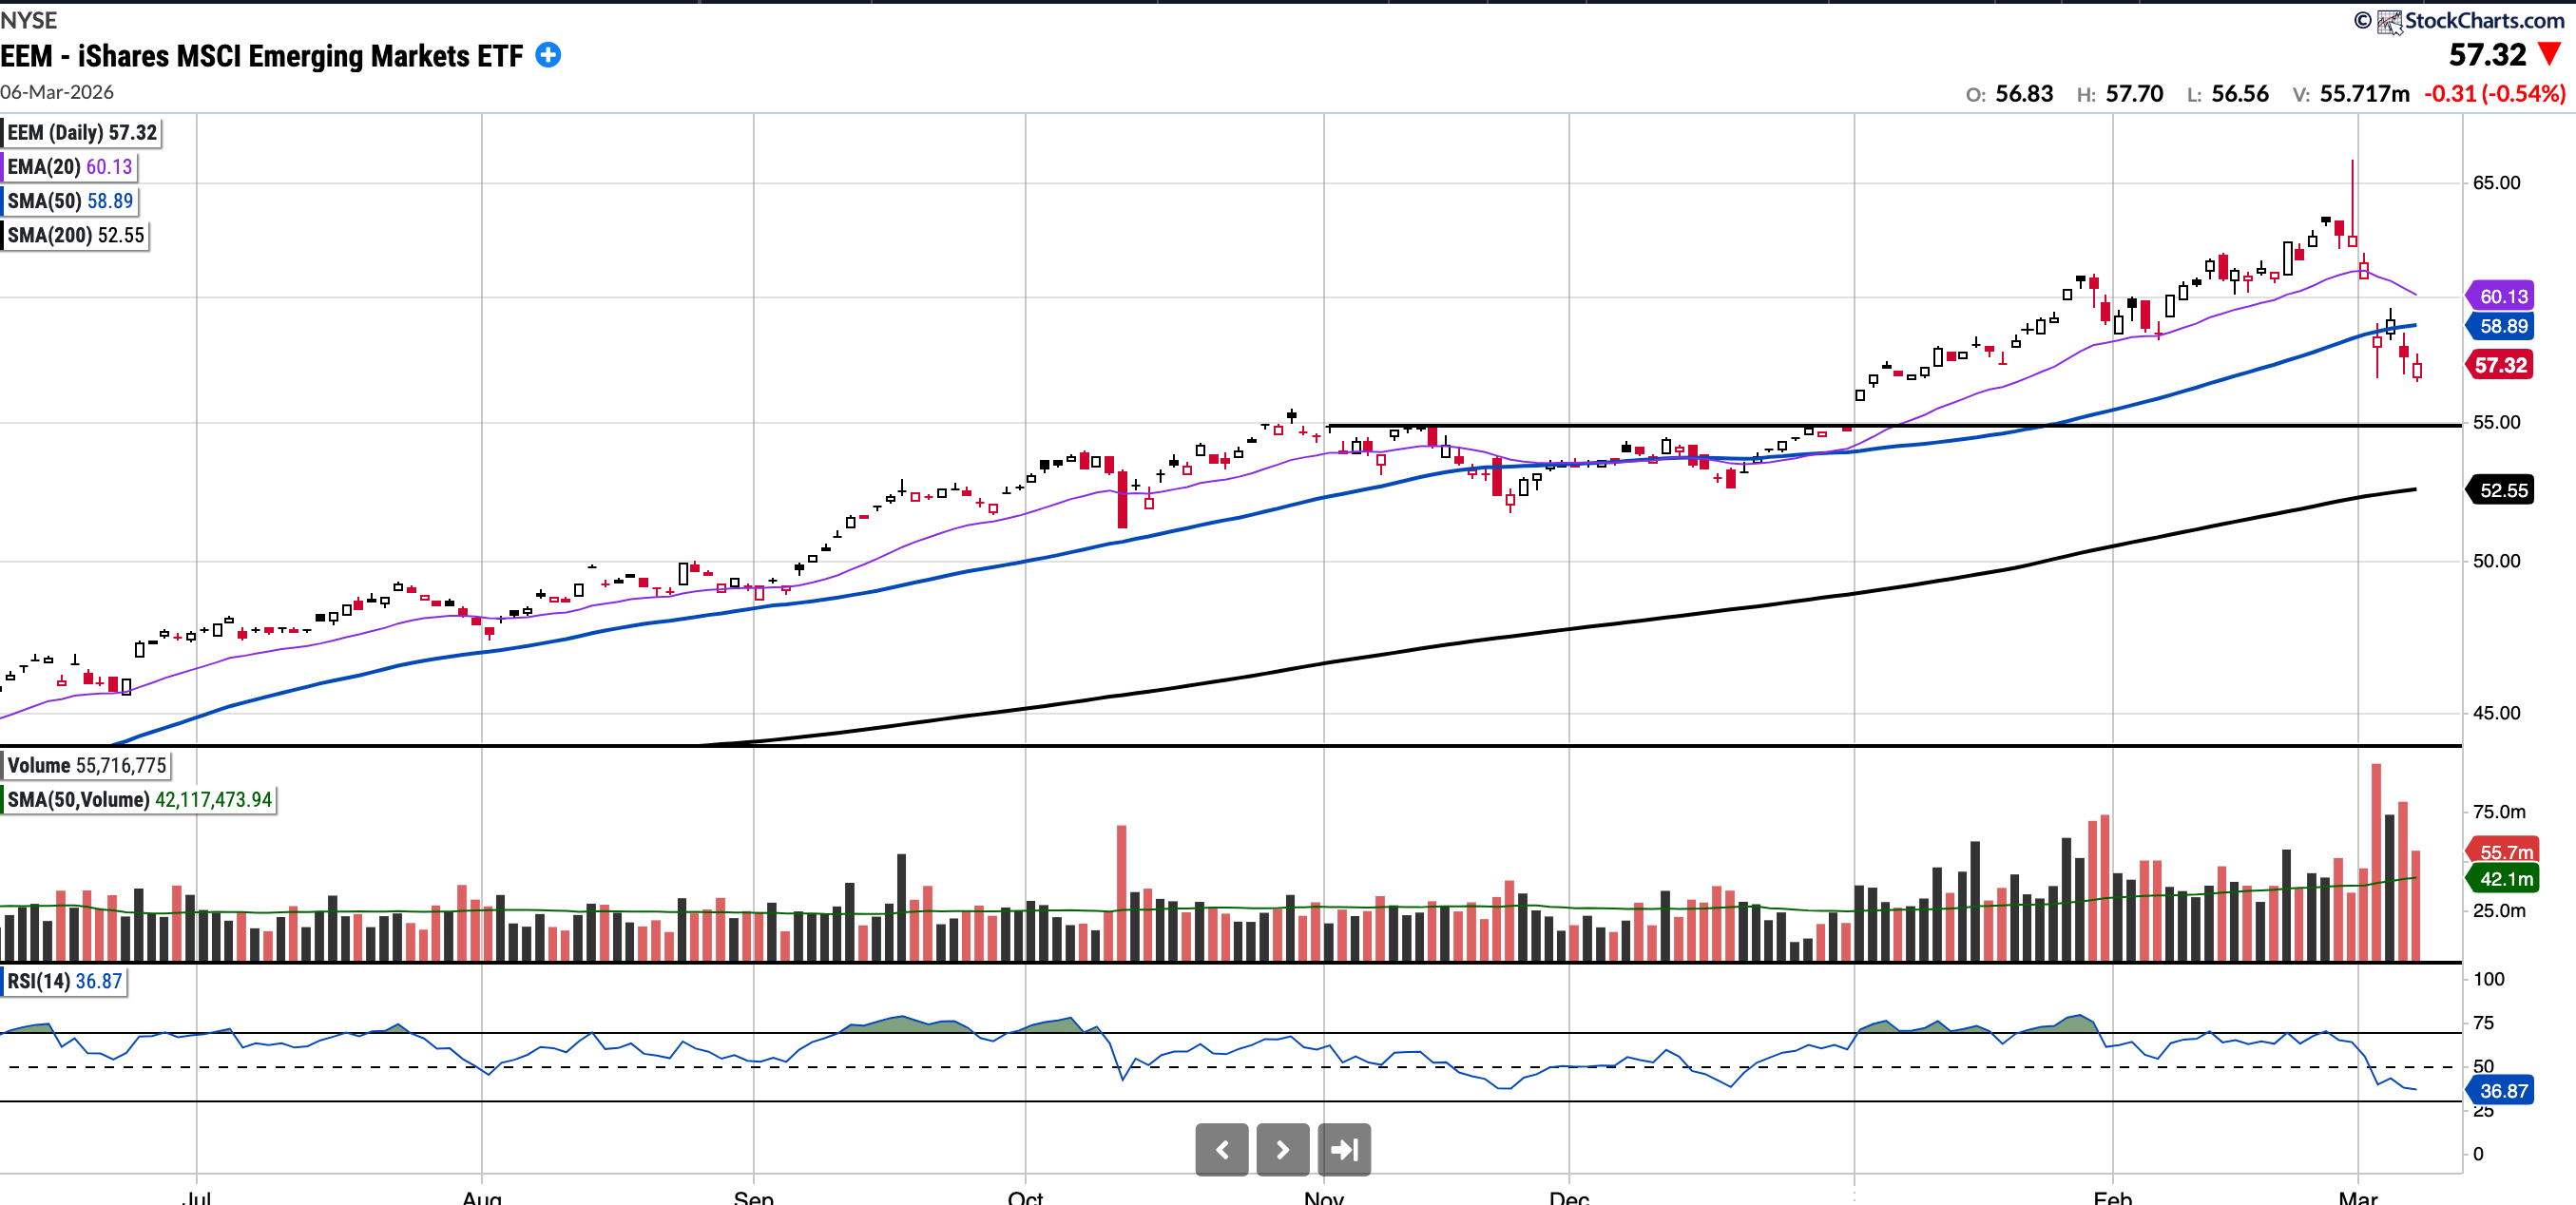
Task: Click the purple 60.13 EMA price tag
Action: 2502,296
